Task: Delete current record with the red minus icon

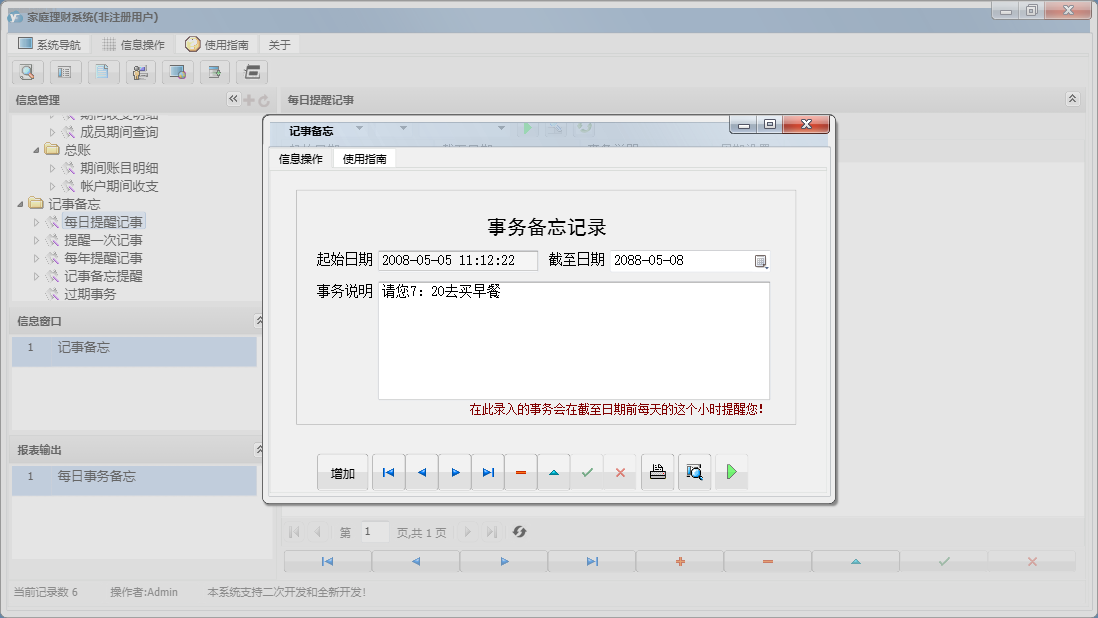Action: click(521, 471)
